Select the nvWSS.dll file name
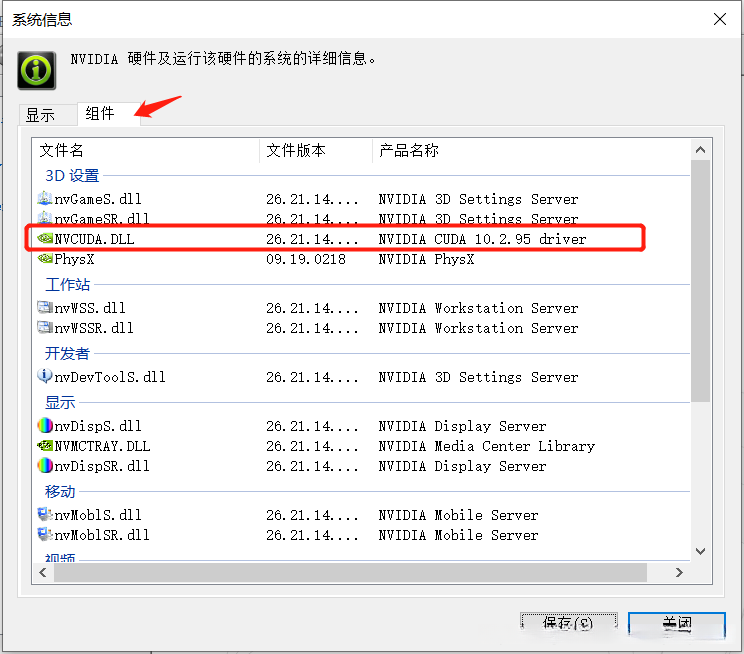Screen dimensions: 744x654 coord(90,308)
